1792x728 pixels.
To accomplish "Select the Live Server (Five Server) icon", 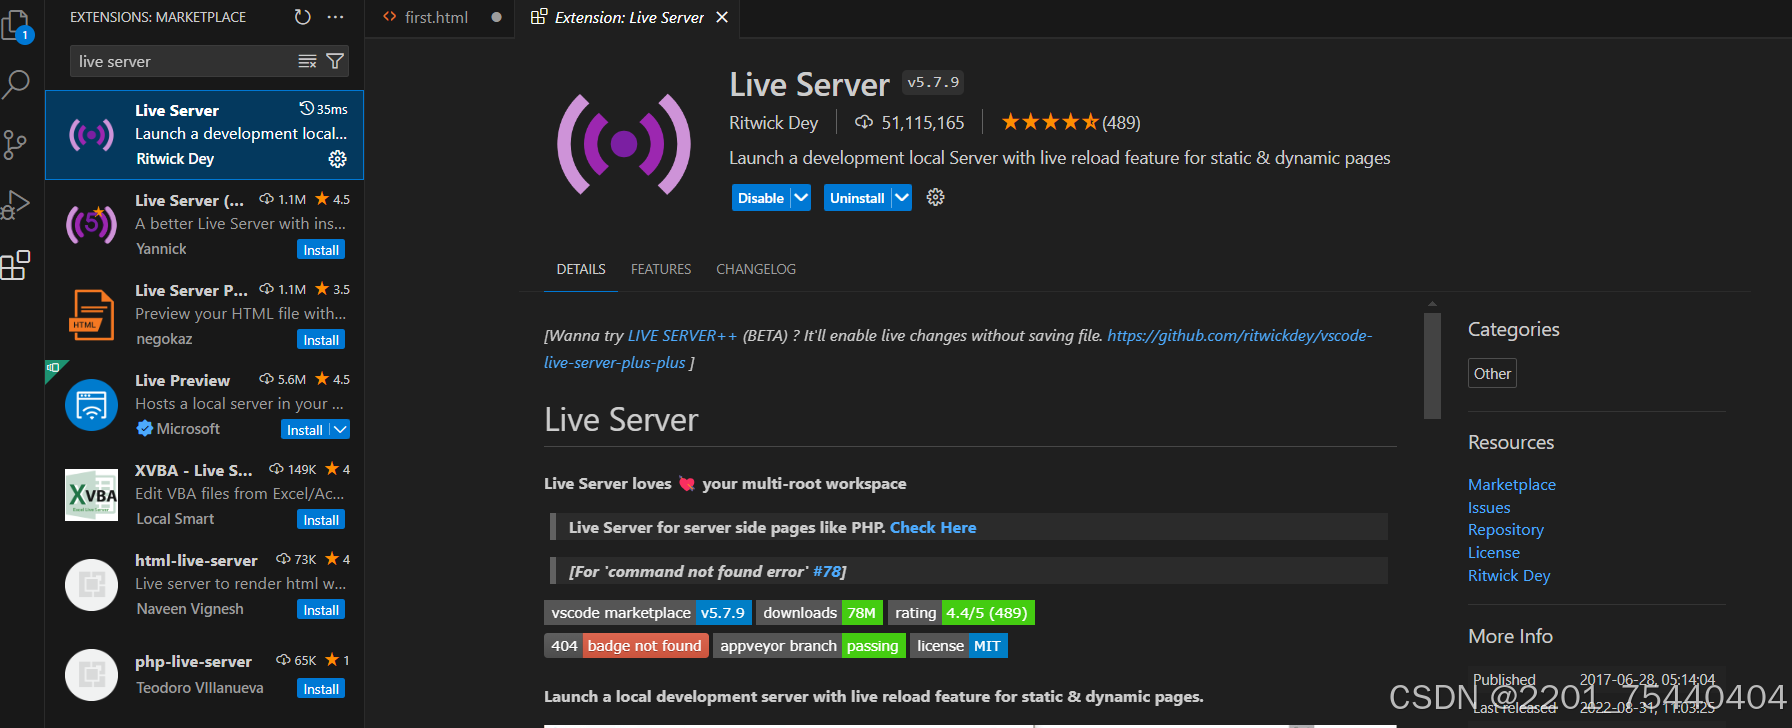I will tap(91, 224).
